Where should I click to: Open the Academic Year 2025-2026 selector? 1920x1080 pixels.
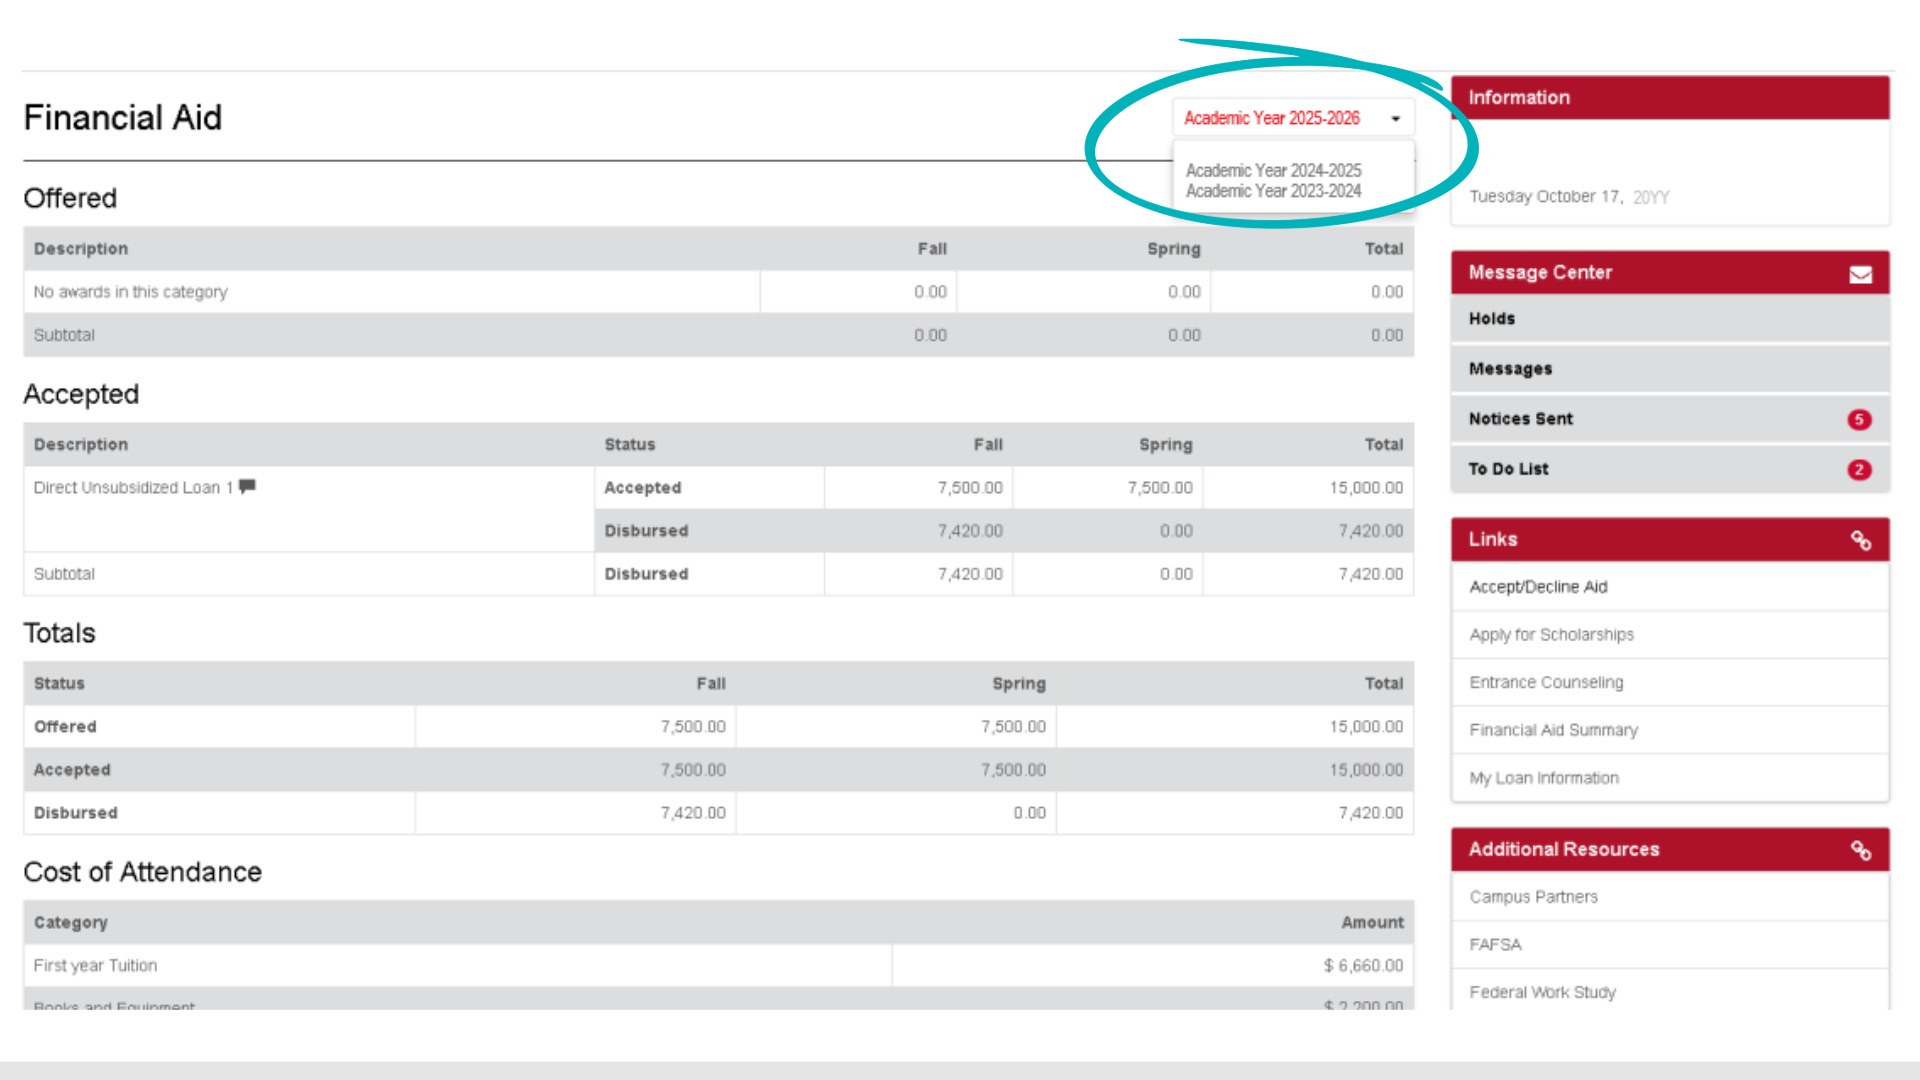(1272, 117)
